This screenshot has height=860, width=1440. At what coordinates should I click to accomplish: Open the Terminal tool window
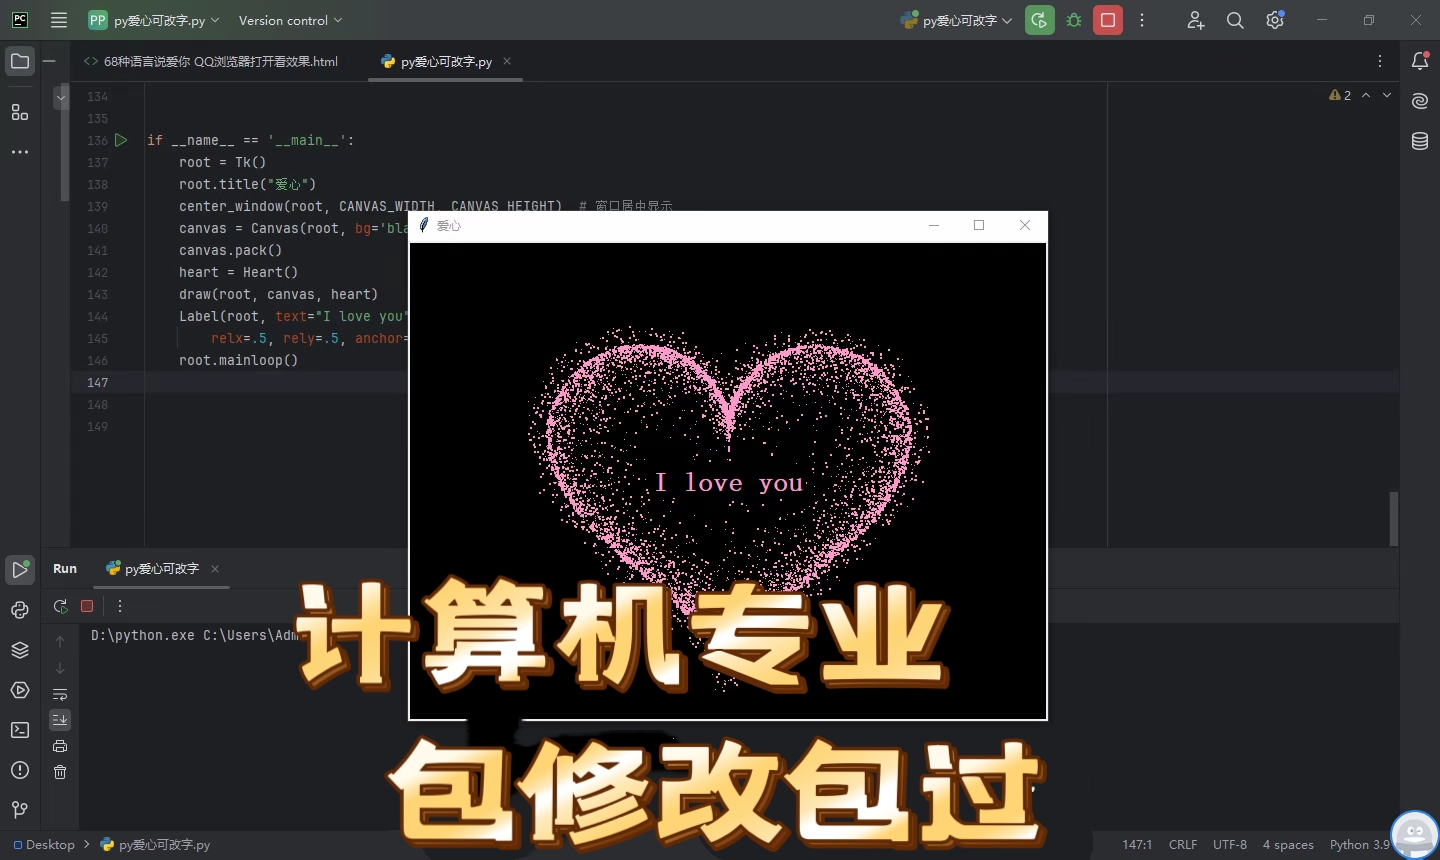[19, 730]
